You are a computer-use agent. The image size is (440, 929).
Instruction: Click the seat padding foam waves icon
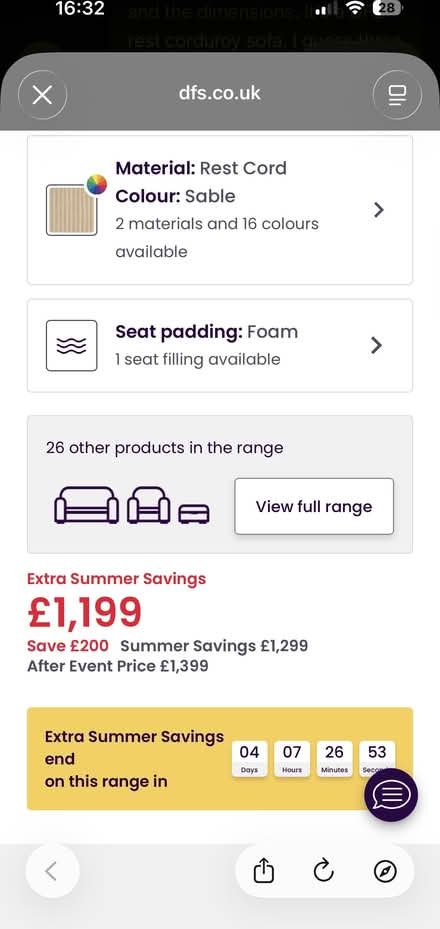pos(72,345)
